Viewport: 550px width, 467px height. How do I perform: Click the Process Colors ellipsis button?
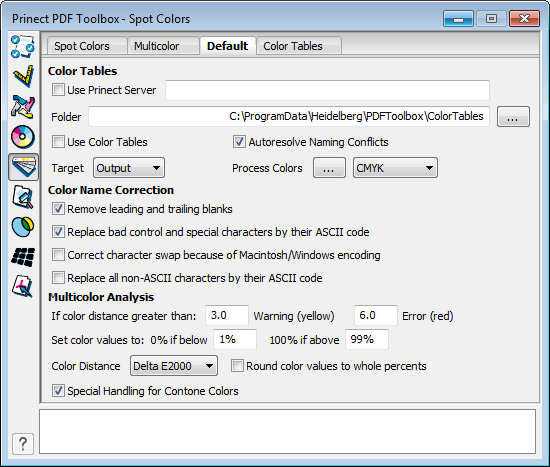(x=329, y=168)
